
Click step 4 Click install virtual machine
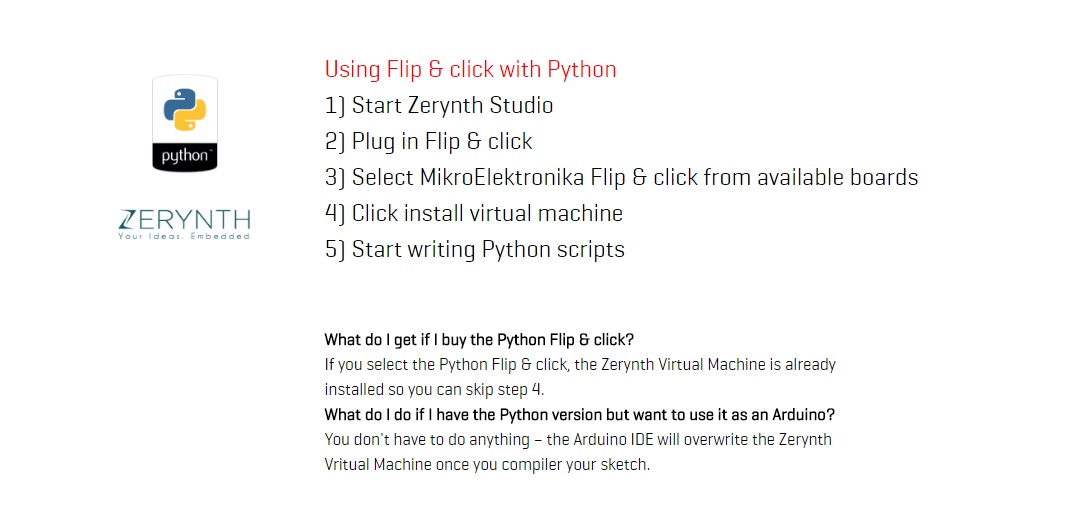point(474,213)
